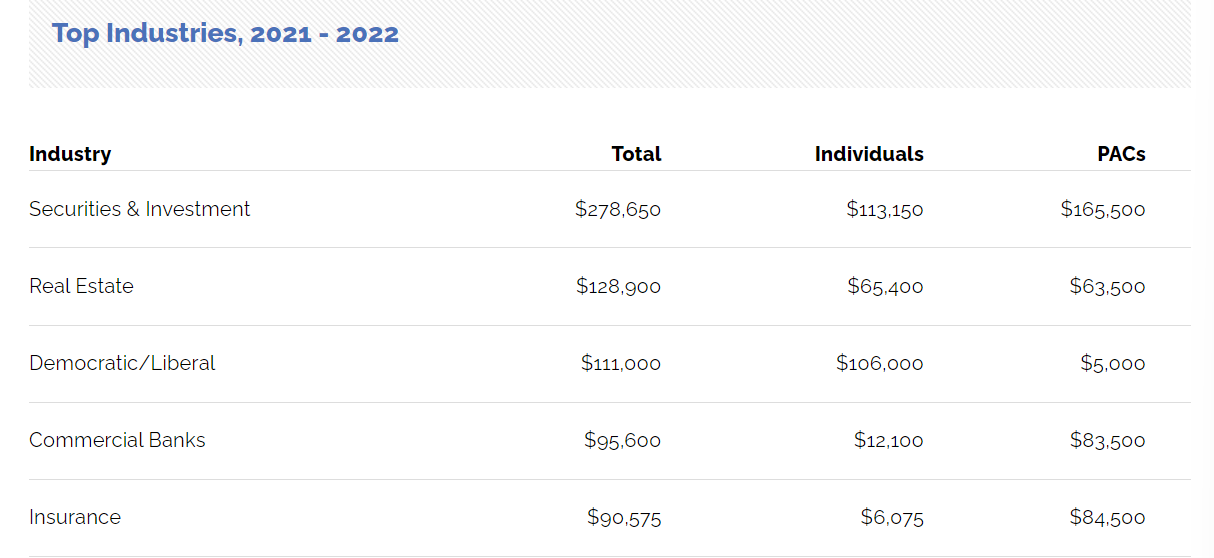The image size is (1214, 558).
Task: Click the $95,600 Commercial Banks total
Action: point(622,440)
